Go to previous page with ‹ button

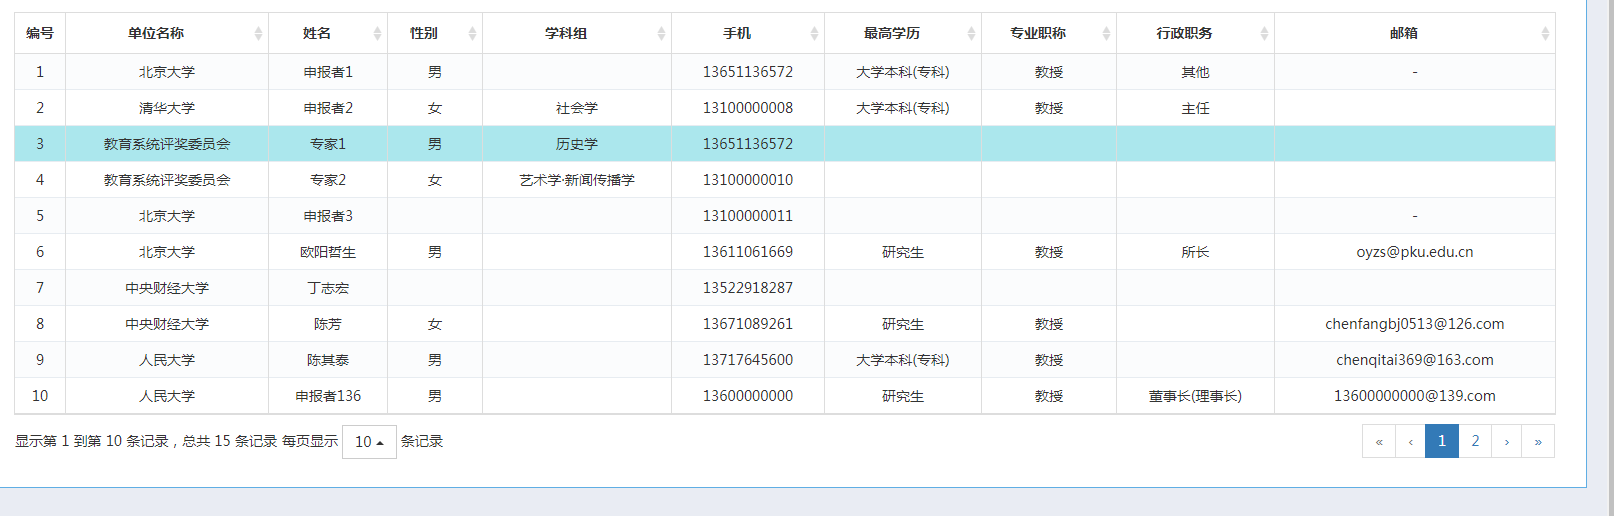(x=1410, y=441)
